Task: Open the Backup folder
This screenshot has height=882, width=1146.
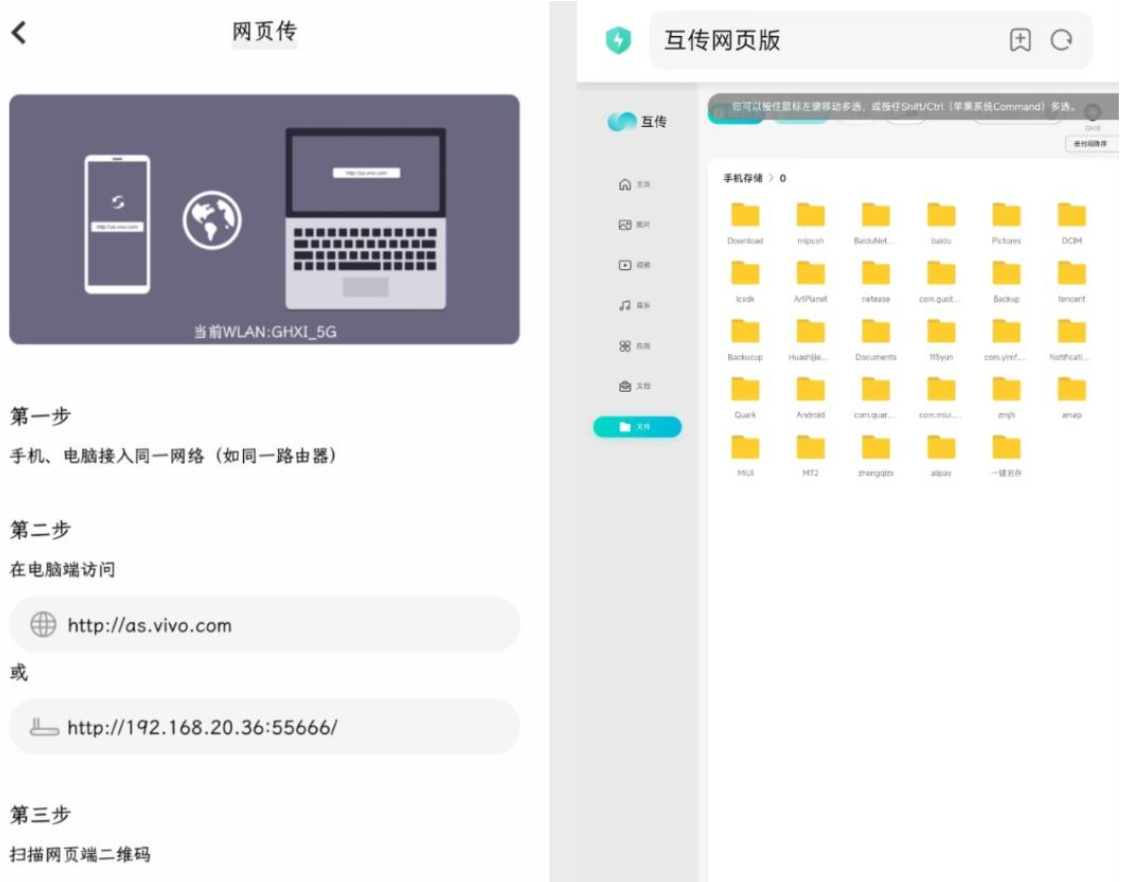Action: point(1006,281)
